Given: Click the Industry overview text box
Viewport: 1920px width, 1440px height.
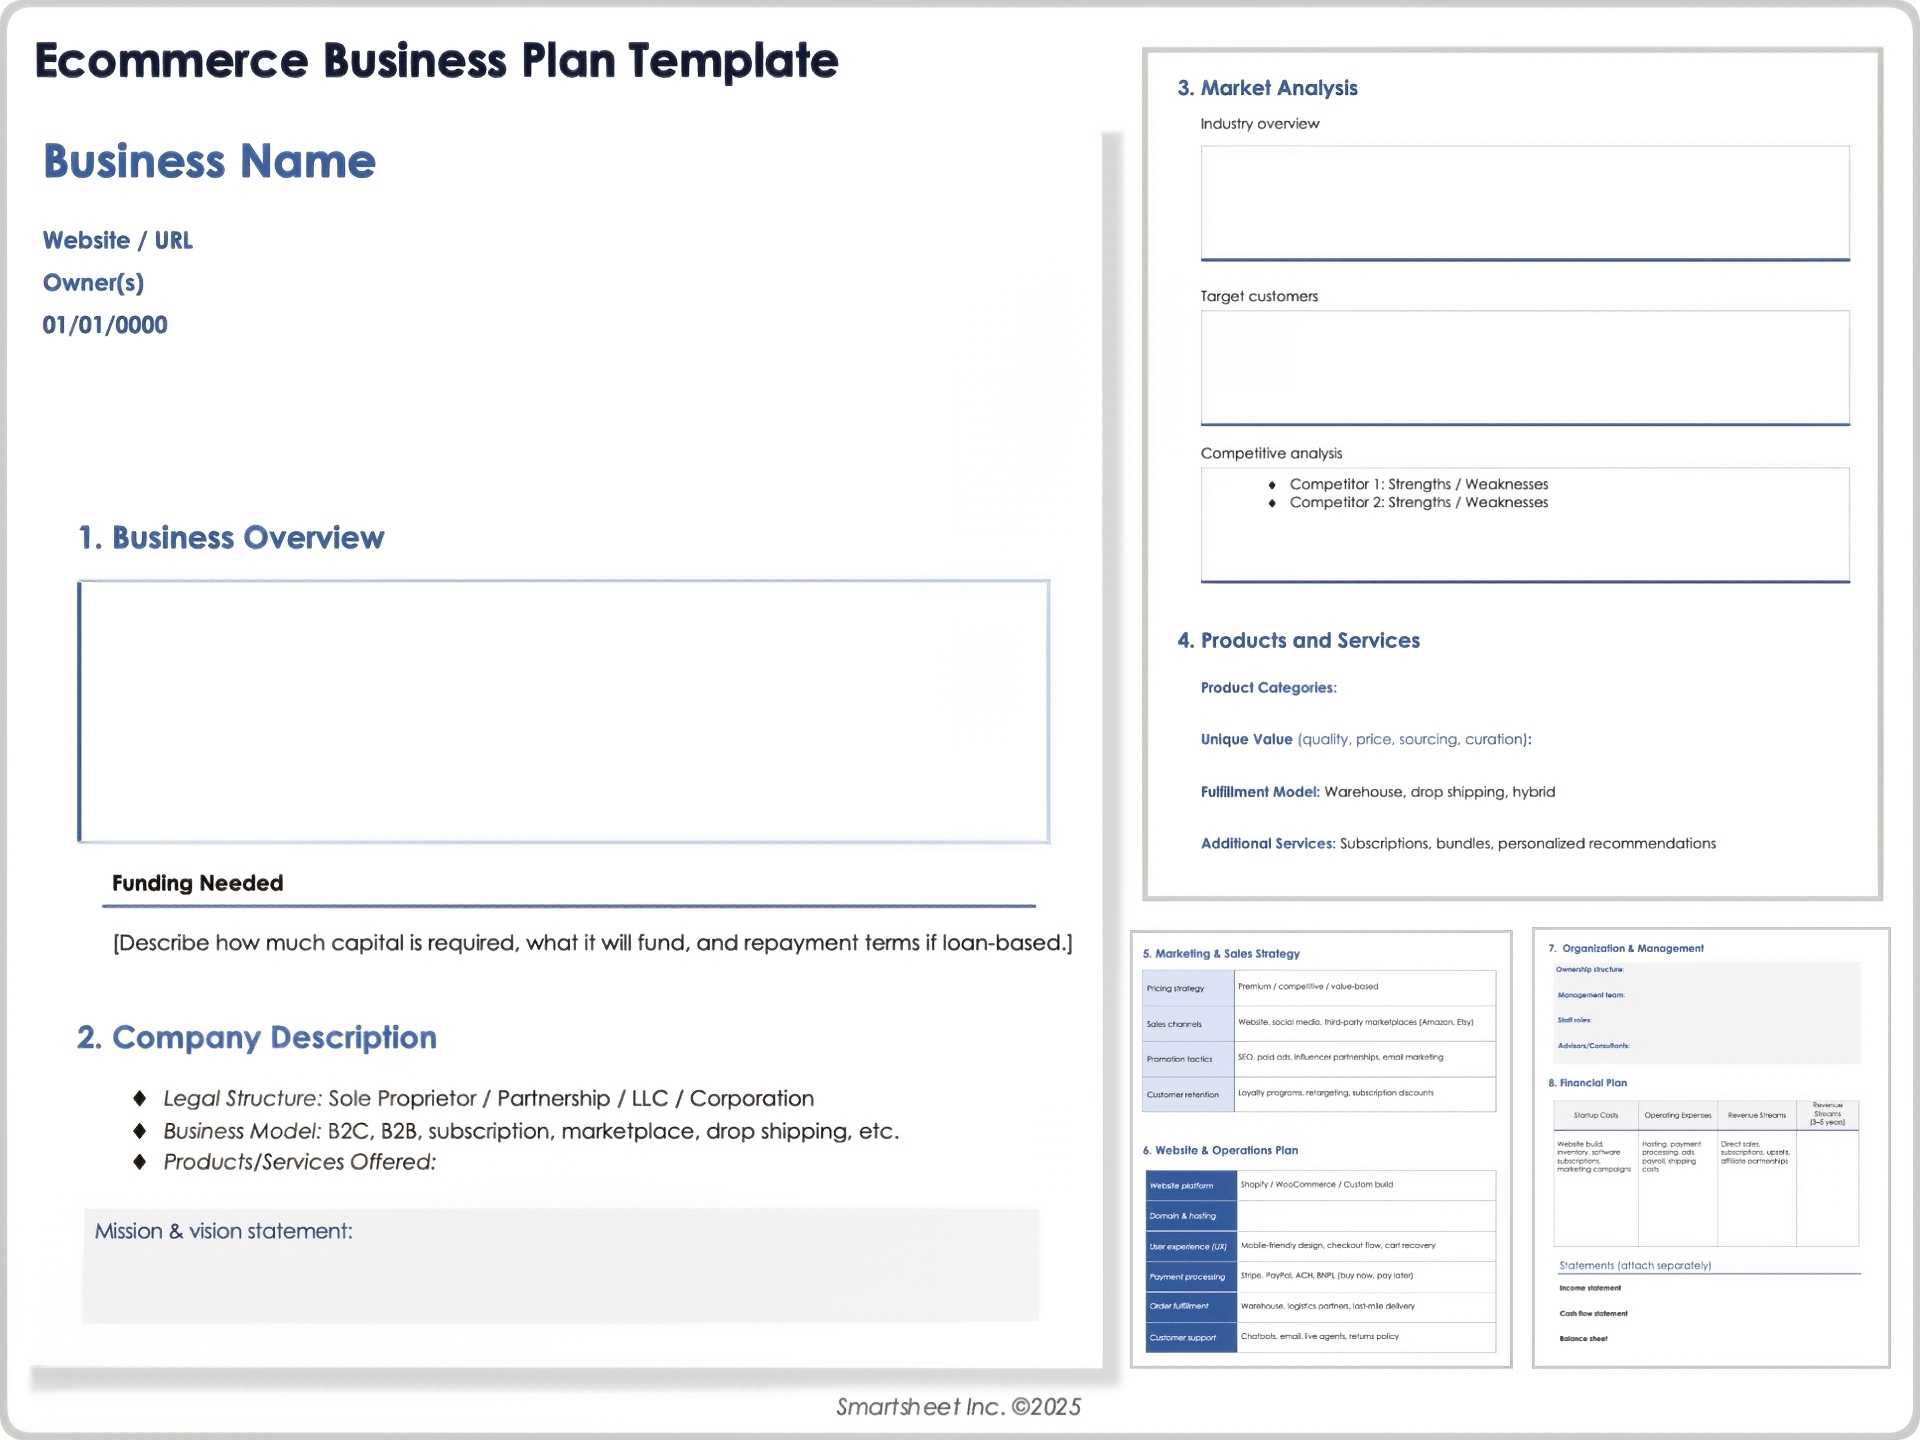Looking at the screenshot, I should click(1524, 202).
